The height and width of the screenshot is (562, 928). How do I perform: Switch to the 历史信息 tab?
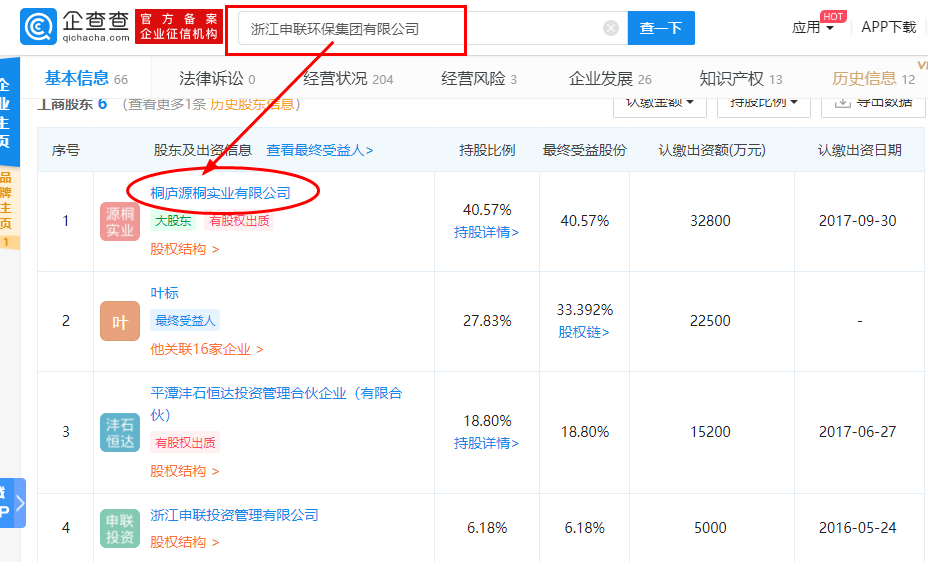873,78
